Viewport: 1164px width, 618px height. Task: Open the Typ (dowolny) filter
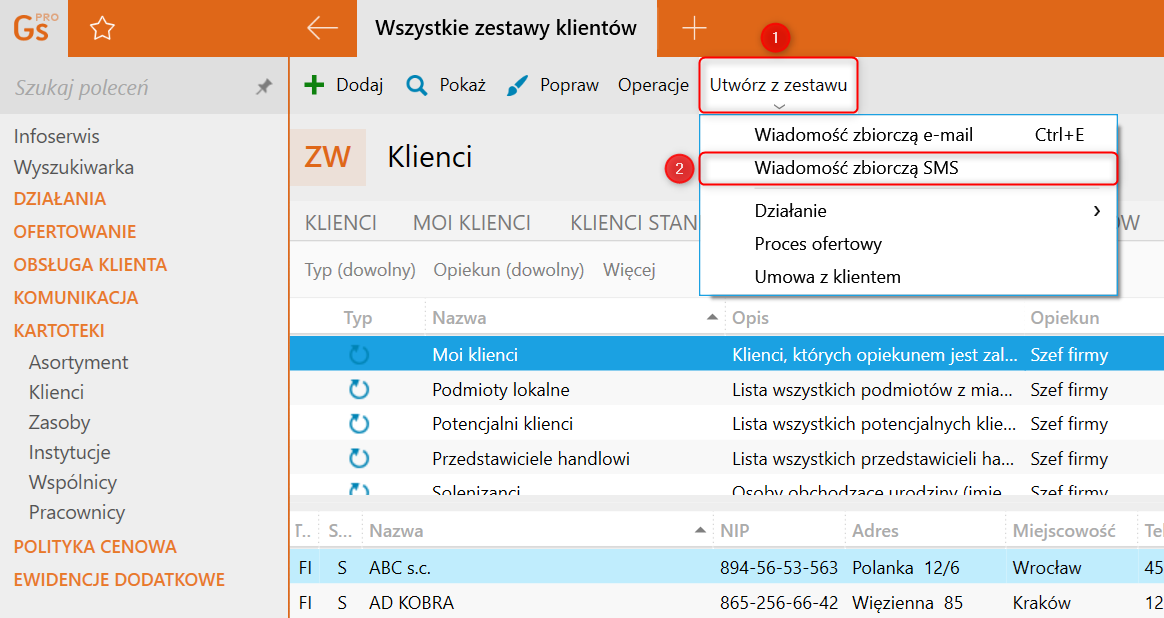coord(360,270)
